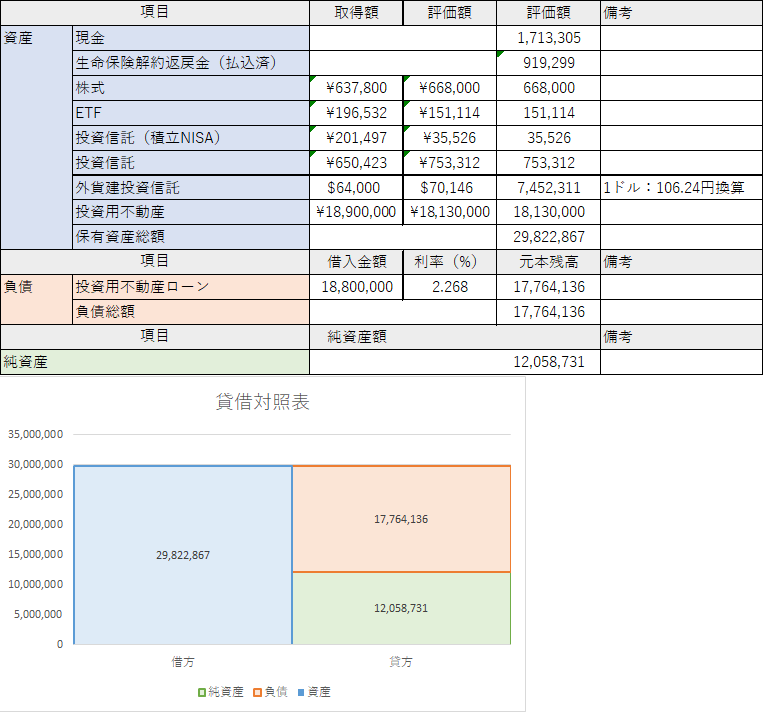Click the value 919,299

549,63
